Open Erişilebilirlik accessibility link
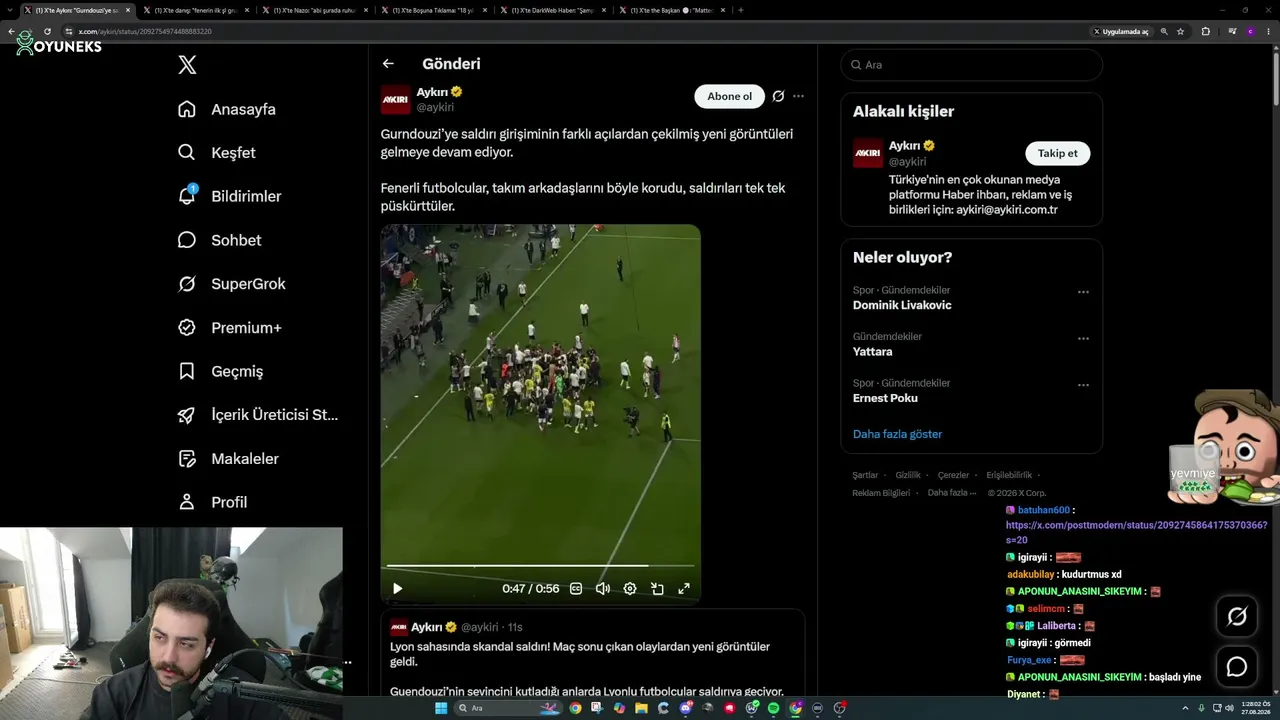 tap(1009, 475)
